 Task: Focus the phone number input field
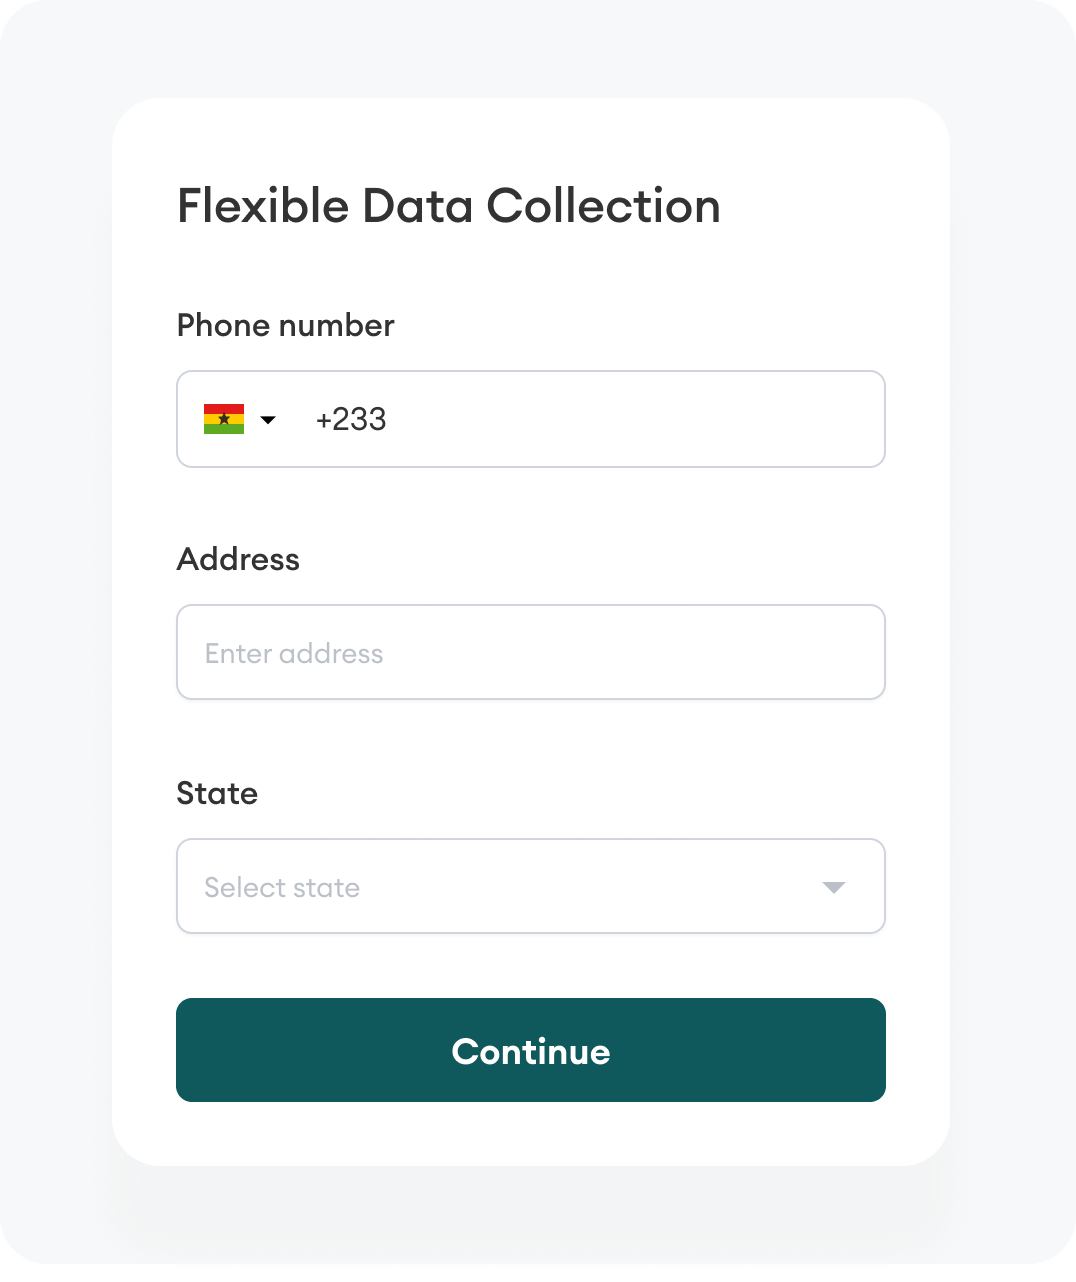531,419
